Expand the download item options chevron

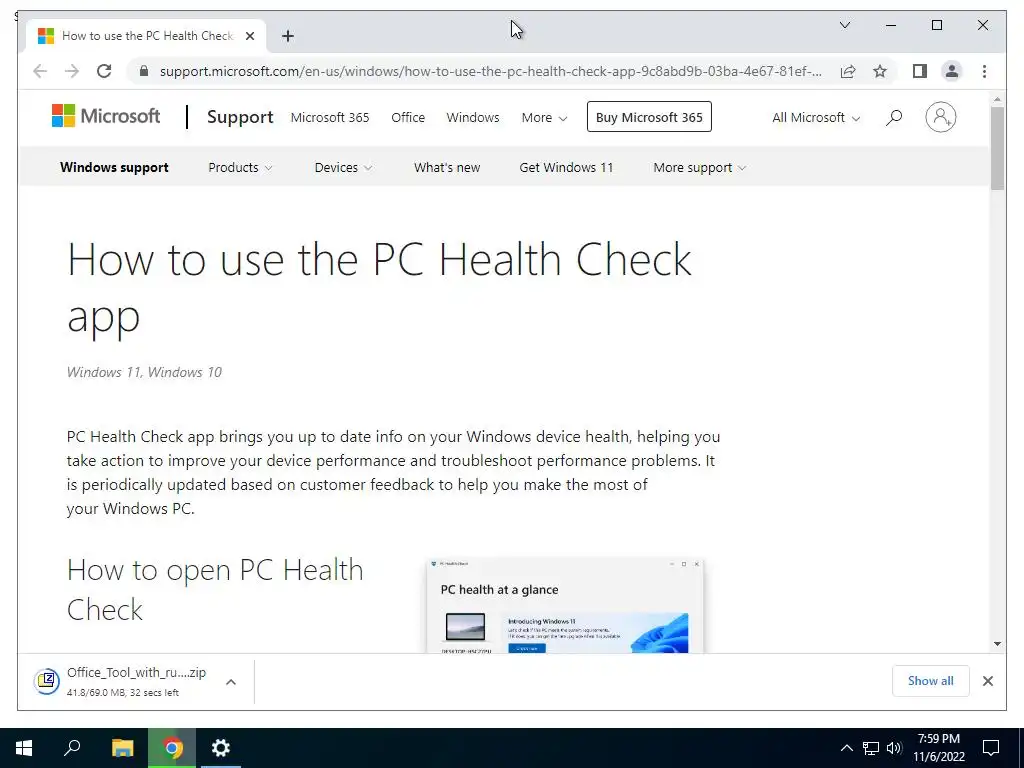pos(231,682)
